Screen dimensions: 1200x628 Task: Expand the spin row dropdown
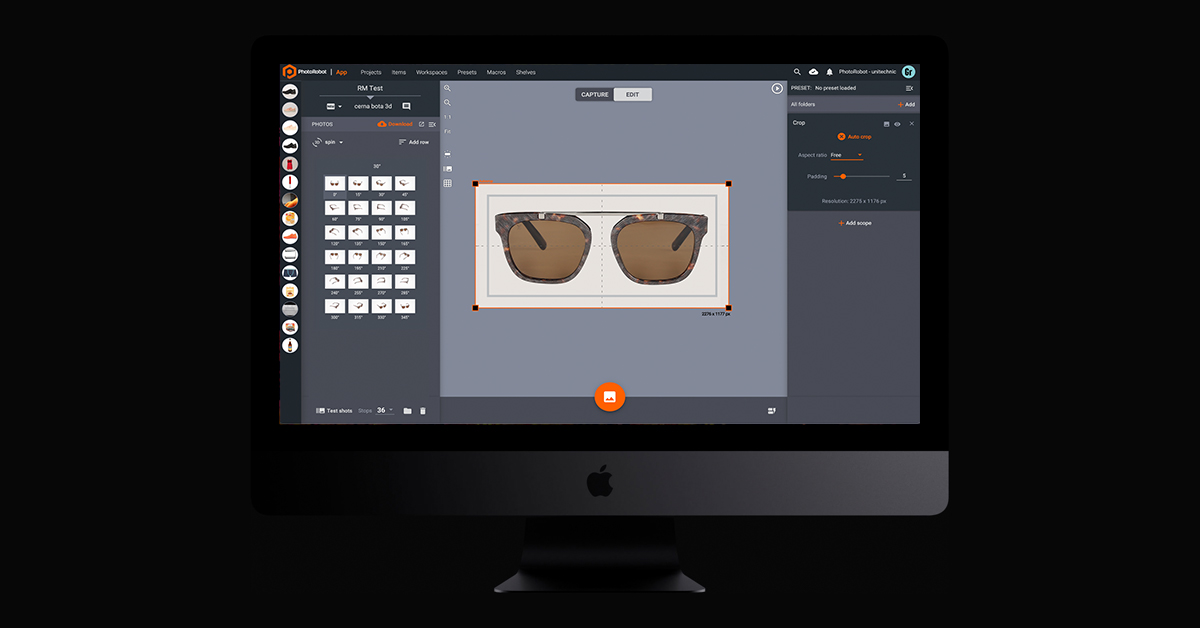coord(341,142)
